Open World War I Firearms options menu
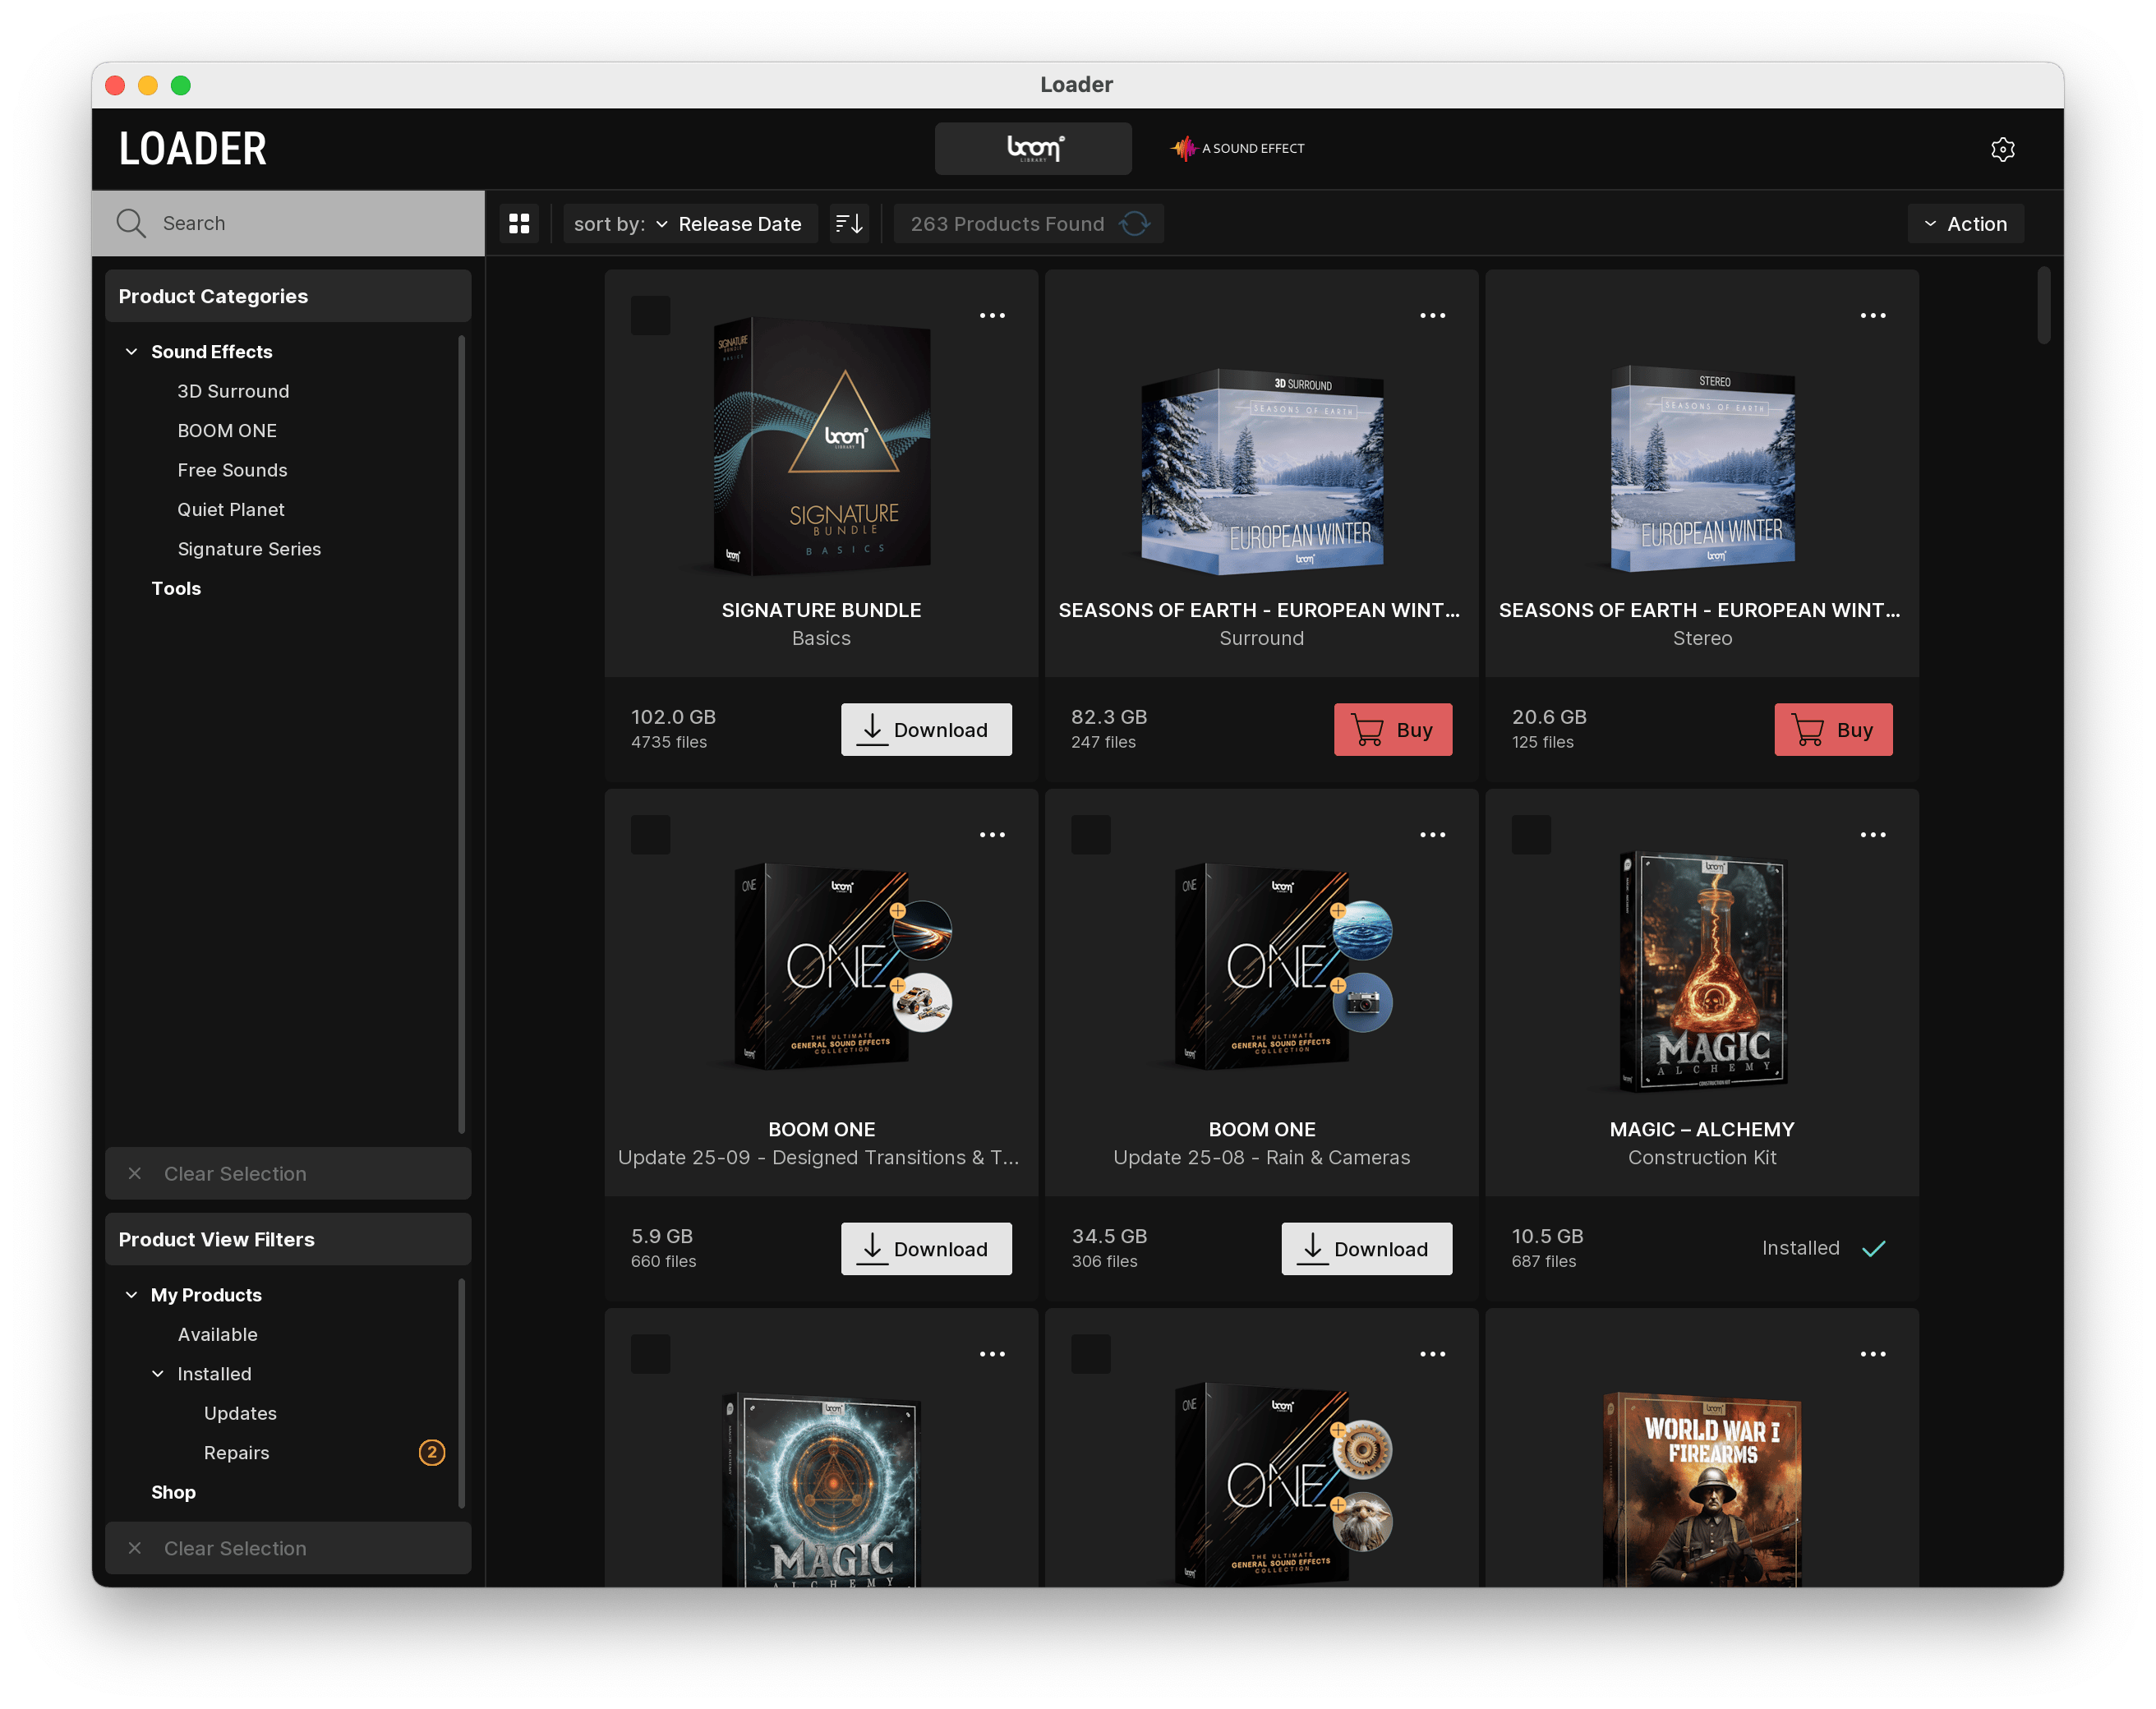 coord(1872,1353)
